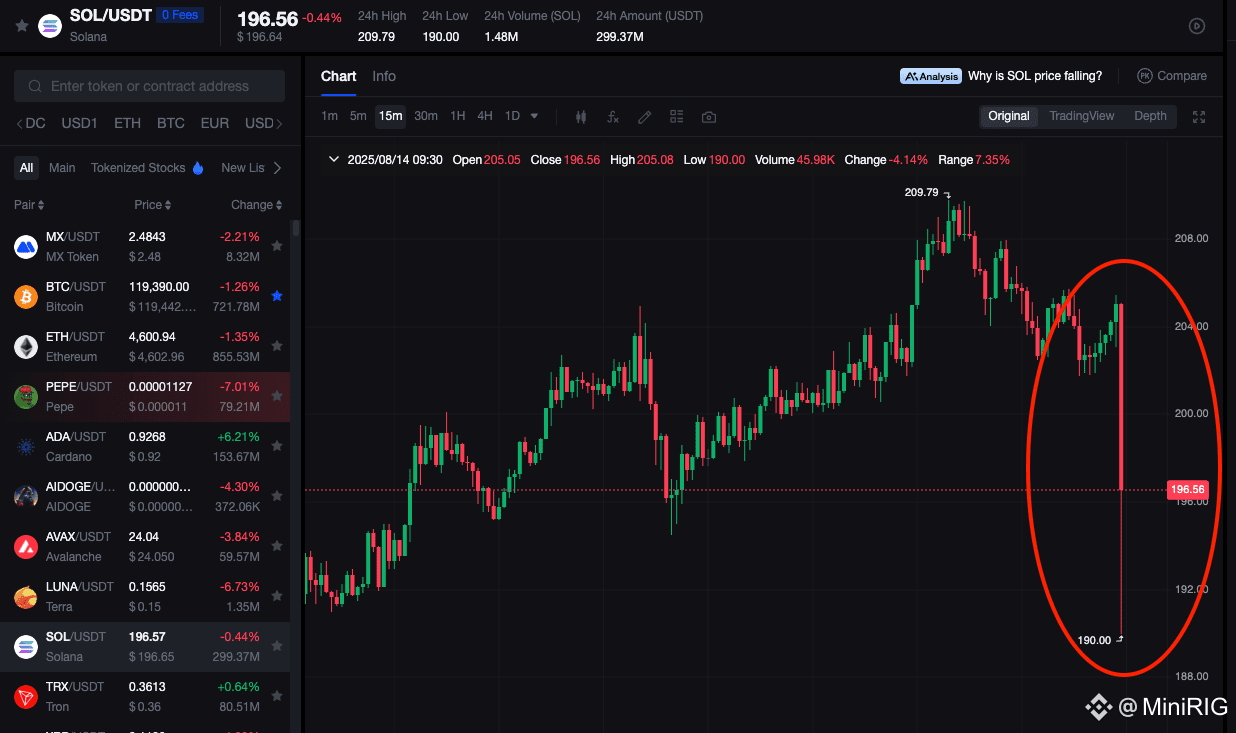Image resolution: width=1236 pixels, height=733 pixels.
Task: Click the Ethereum logo
Action: pos(26,346)
